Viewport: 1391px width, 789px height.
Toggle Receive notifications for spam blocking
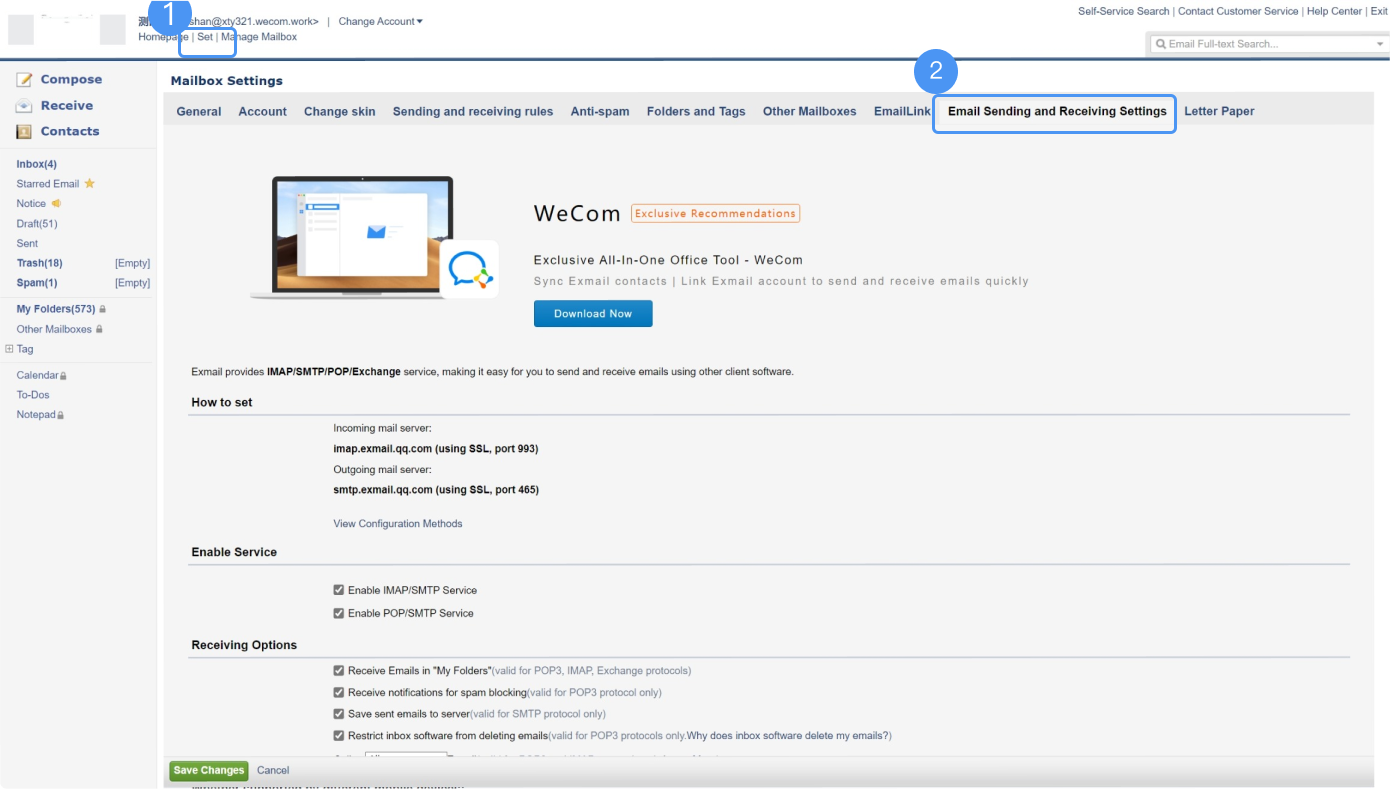[x=339, y=692]
